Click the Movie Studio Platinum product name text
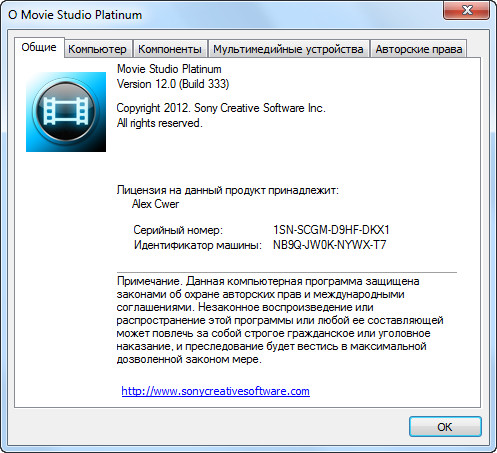The width and height of the screenshot is (497, 453). [x=169, y=69]
